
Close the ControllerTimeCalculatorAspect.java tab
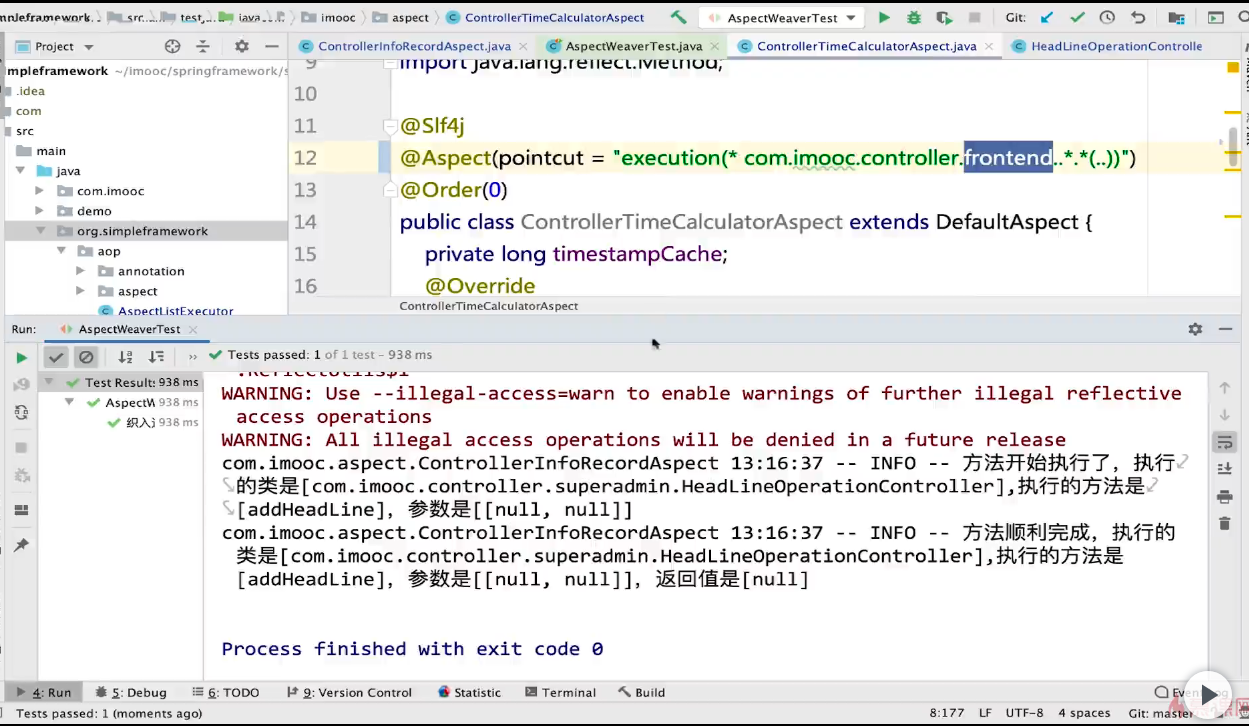point(990,46)
